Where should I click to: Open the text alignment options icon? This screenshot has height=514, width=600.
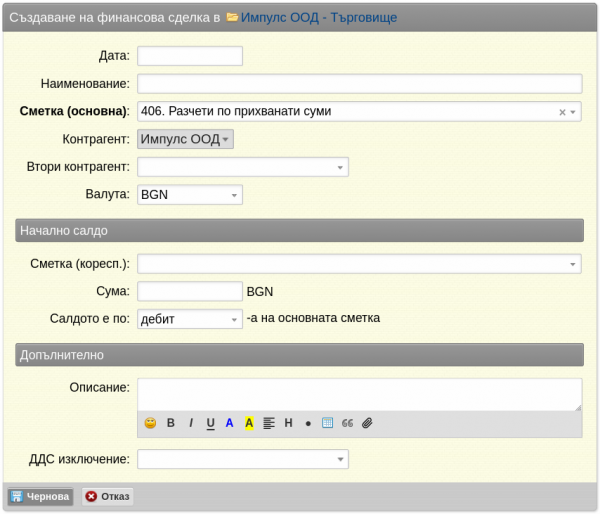(x=269, y=423)
